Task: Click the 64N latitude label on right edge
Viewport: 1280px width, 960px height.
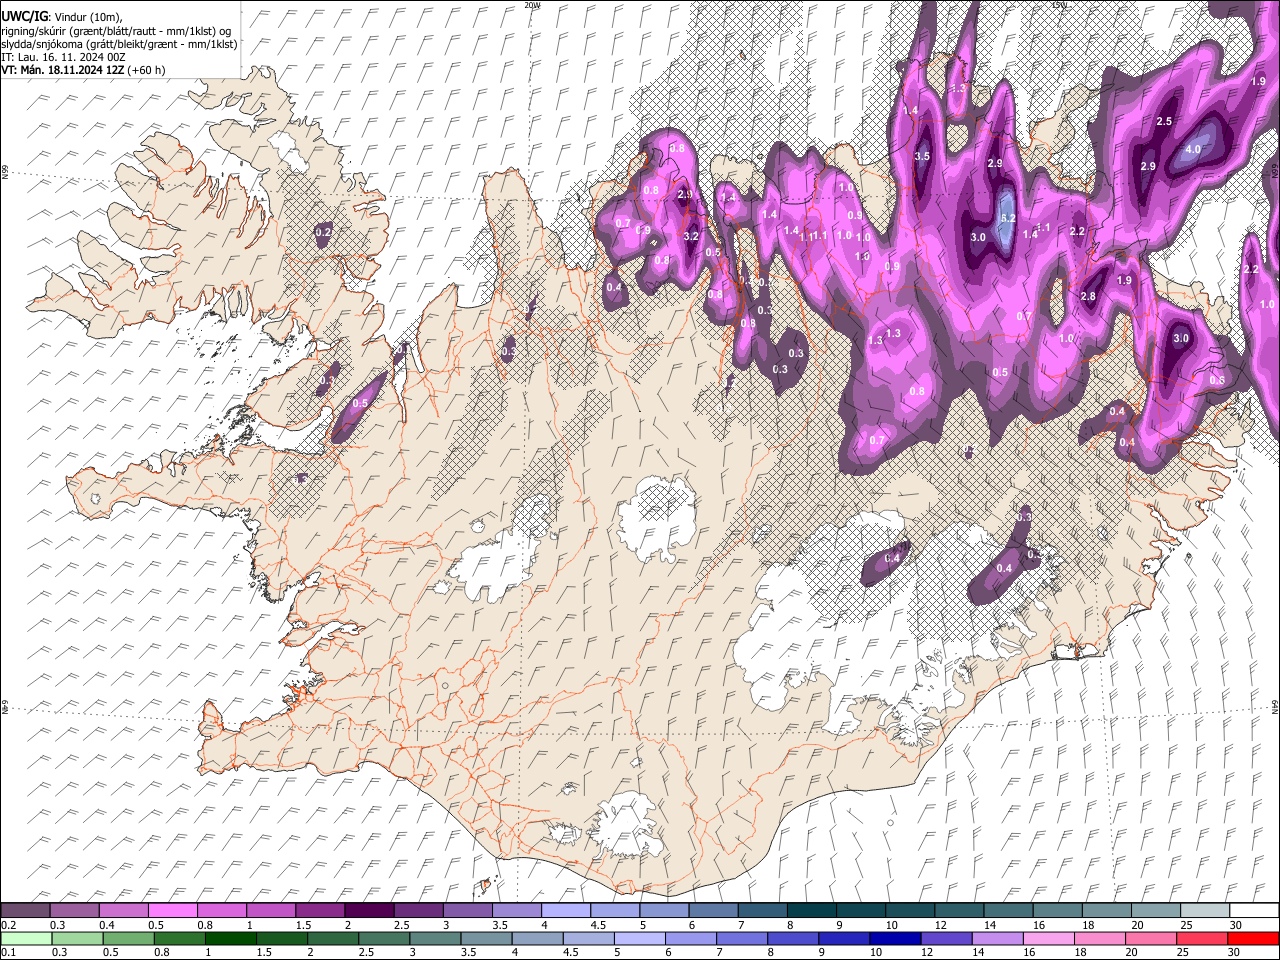Action: (1275, 706)
